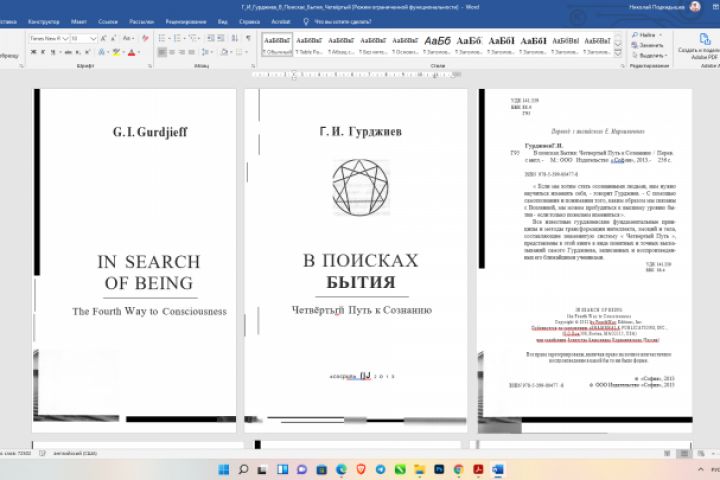Open the Конструктор (Design) ribbon tab
The image size is (720, 480).
coord(44,22)
